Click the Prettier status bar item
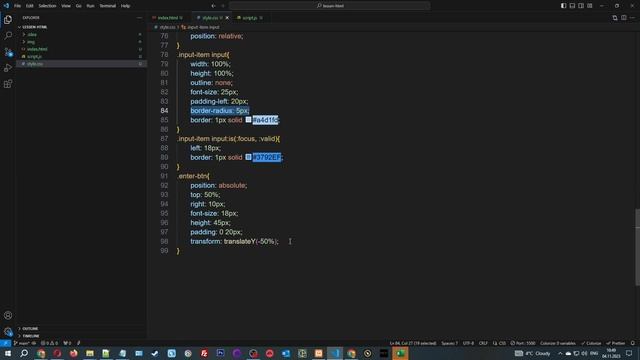The height and width of the screenshot is (360, 640). point(616,343)
